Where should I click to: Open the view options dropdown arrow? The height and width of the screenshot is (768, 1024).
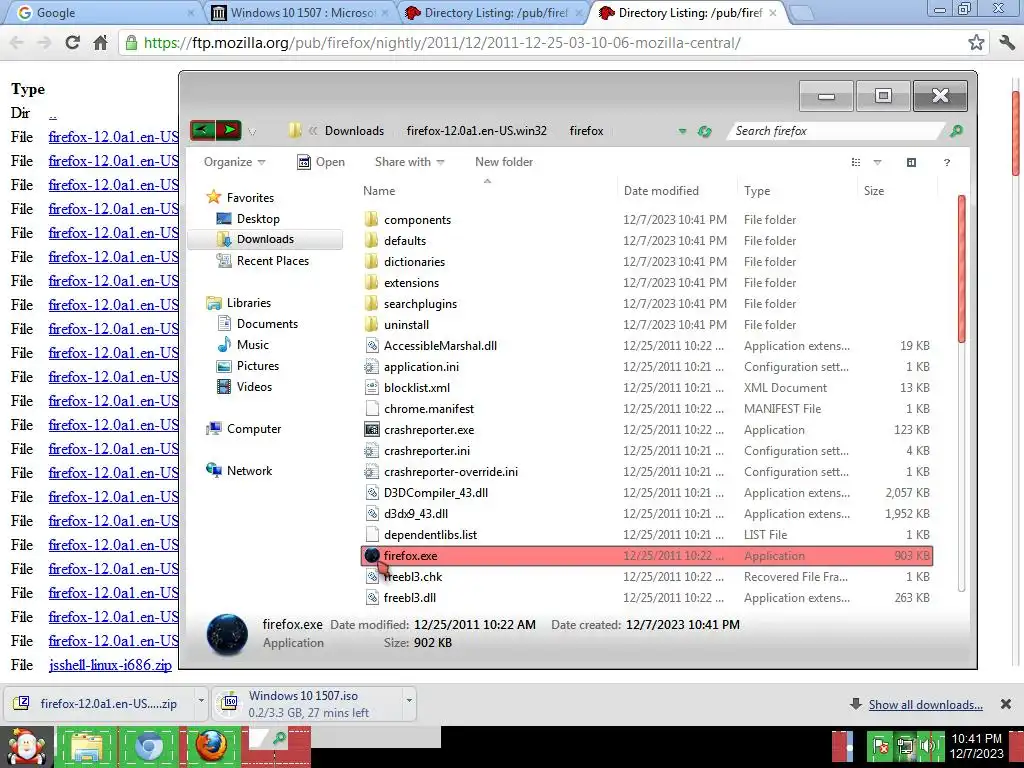tap(878, 162)
